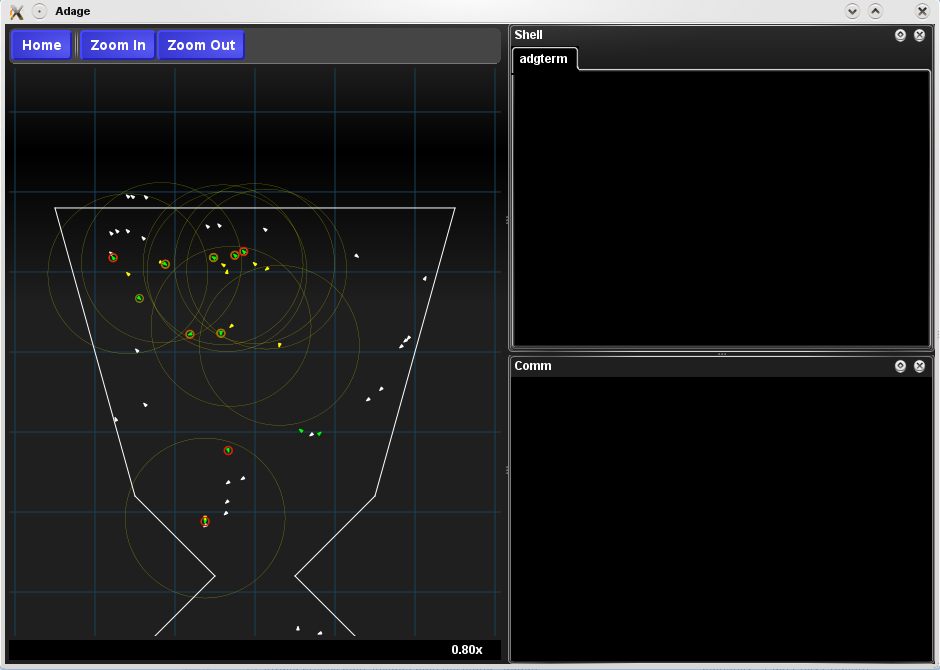Grab the splitter handle between Shell and Comm
This screenshot has width=940, height=670.
pos(721,353)
